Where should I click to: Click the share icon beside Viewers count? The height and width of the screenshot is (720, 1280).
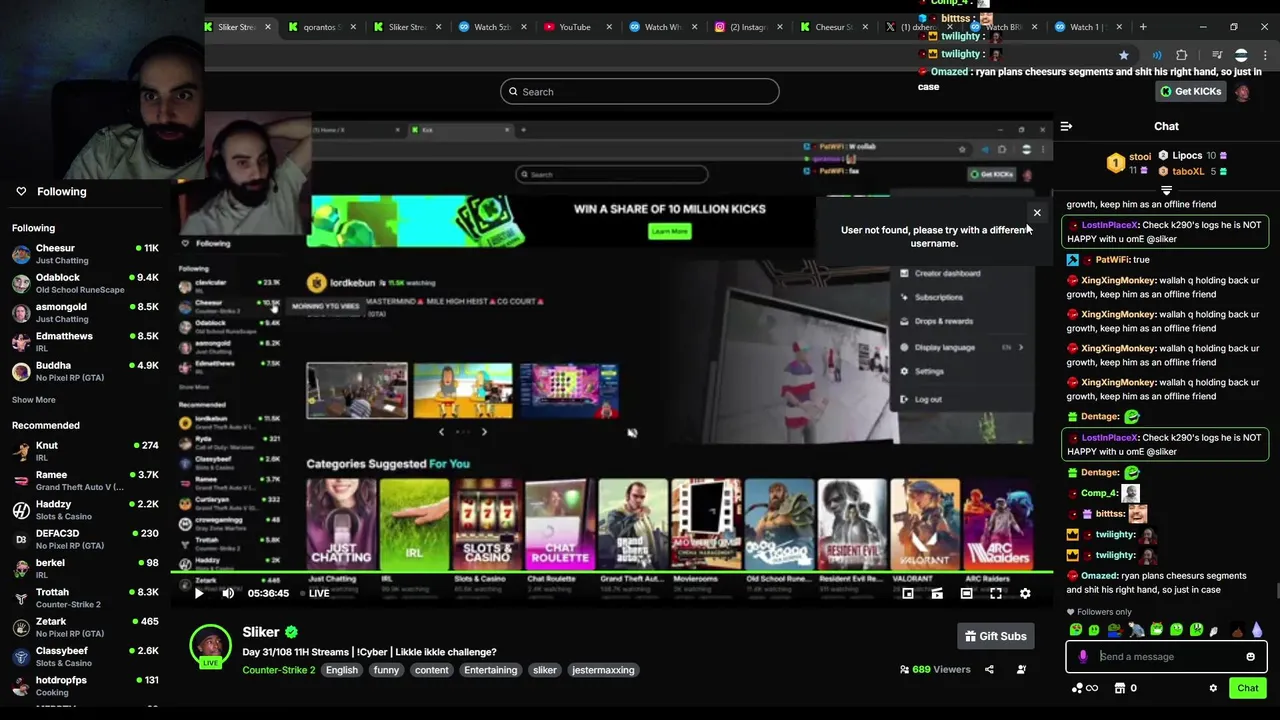989,670
